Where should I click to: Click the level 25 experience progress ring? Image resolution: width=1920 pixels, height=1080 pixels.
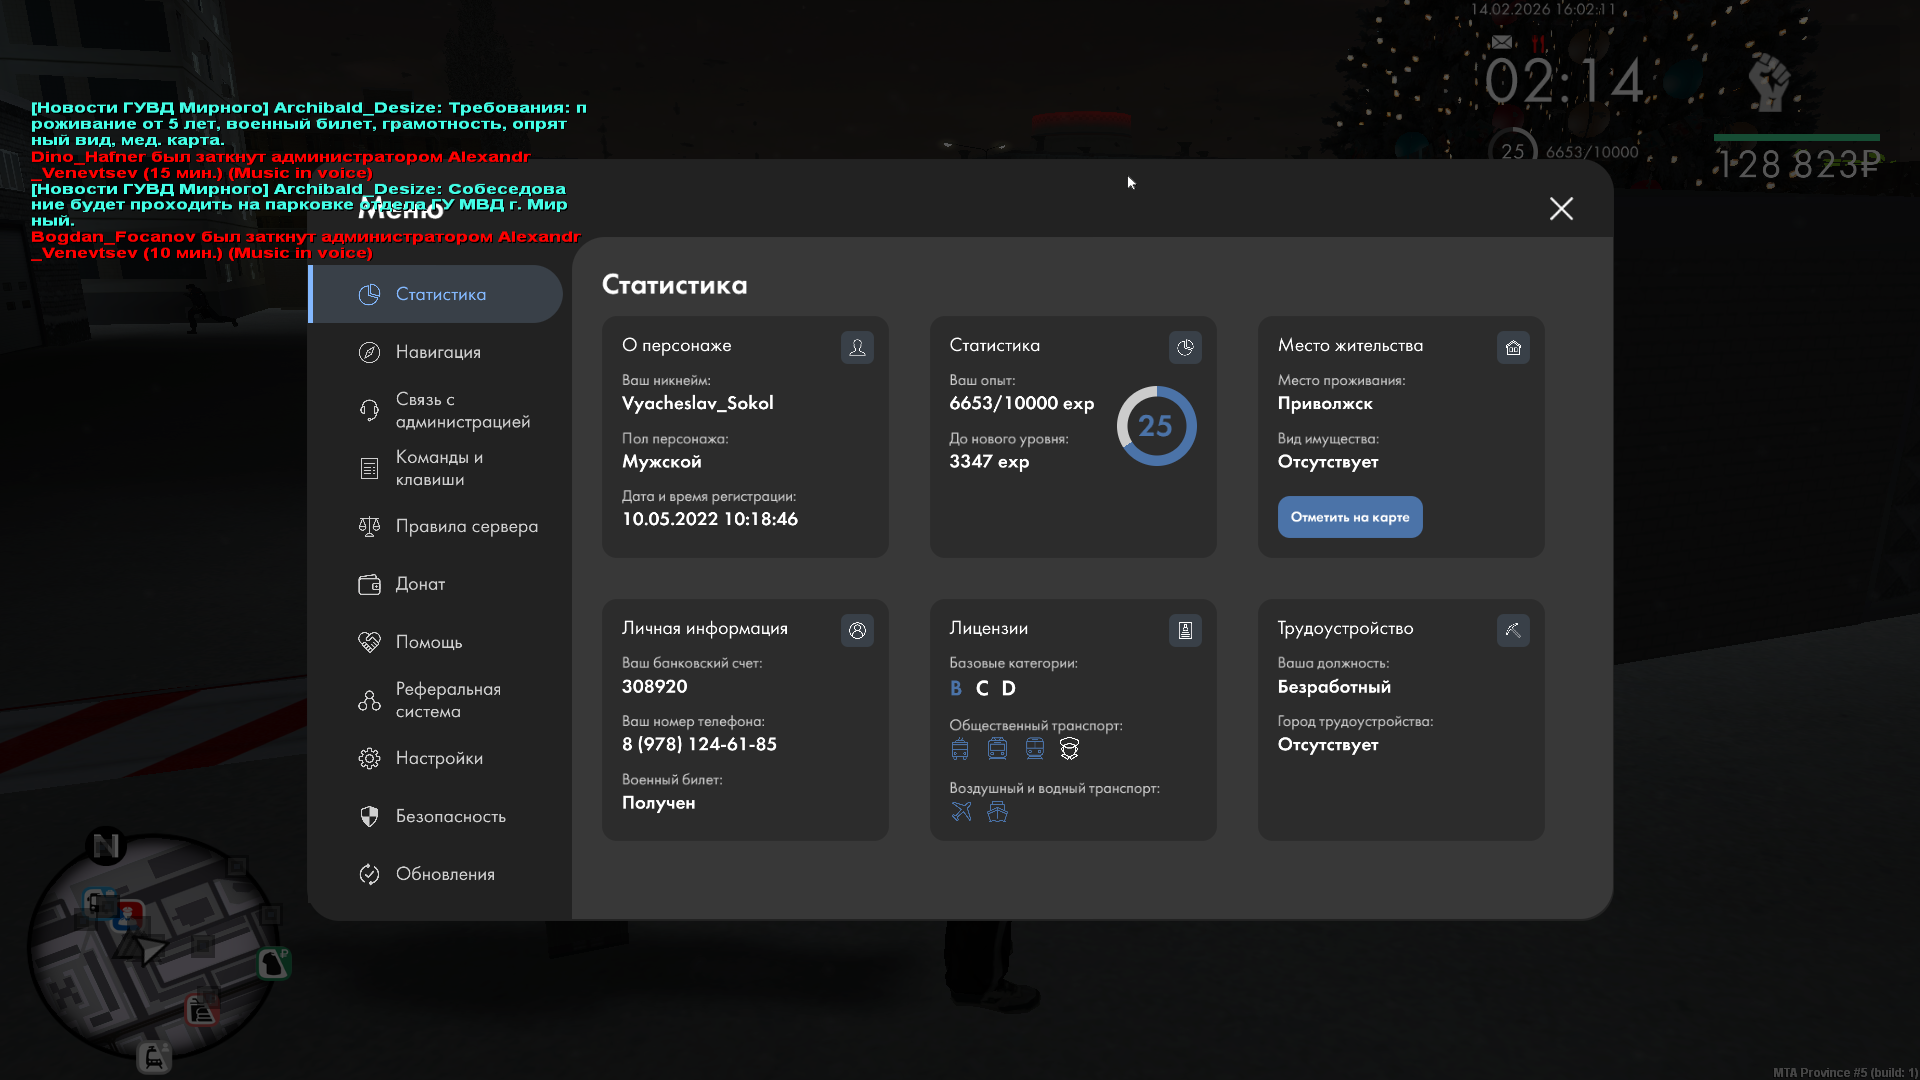coord(1156,426)
